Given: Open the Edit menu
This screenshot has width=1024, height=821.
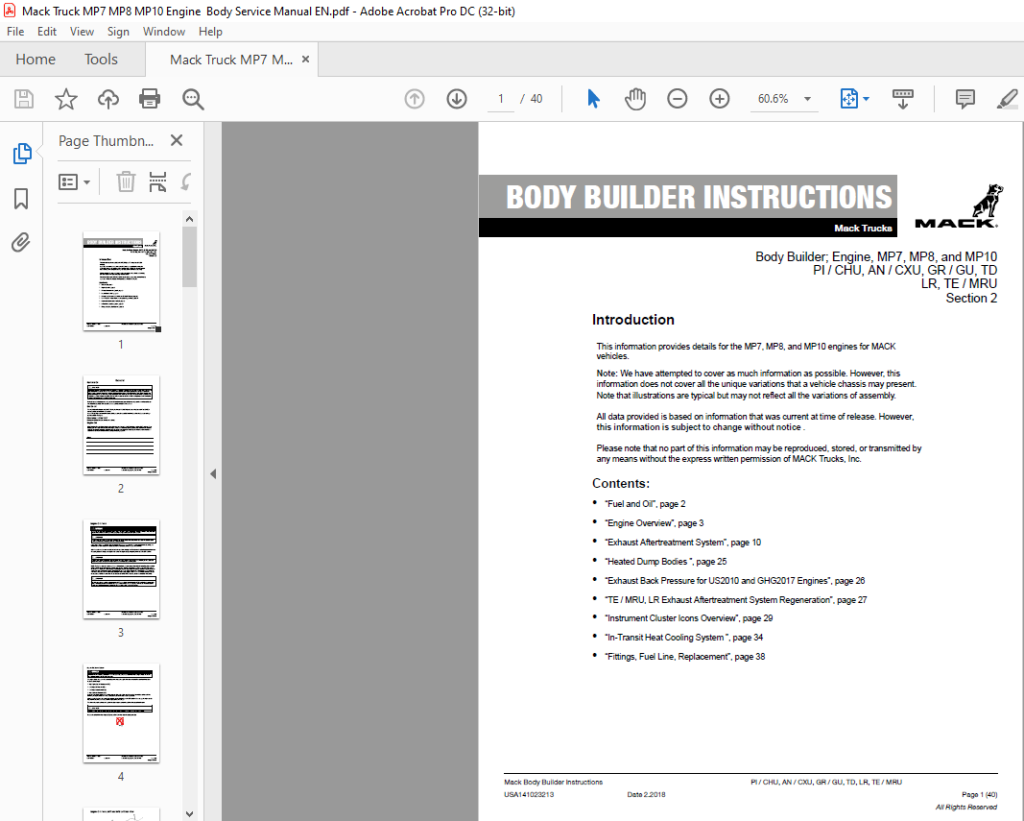Looking at the screenshot, I should [x=46, y=31].
